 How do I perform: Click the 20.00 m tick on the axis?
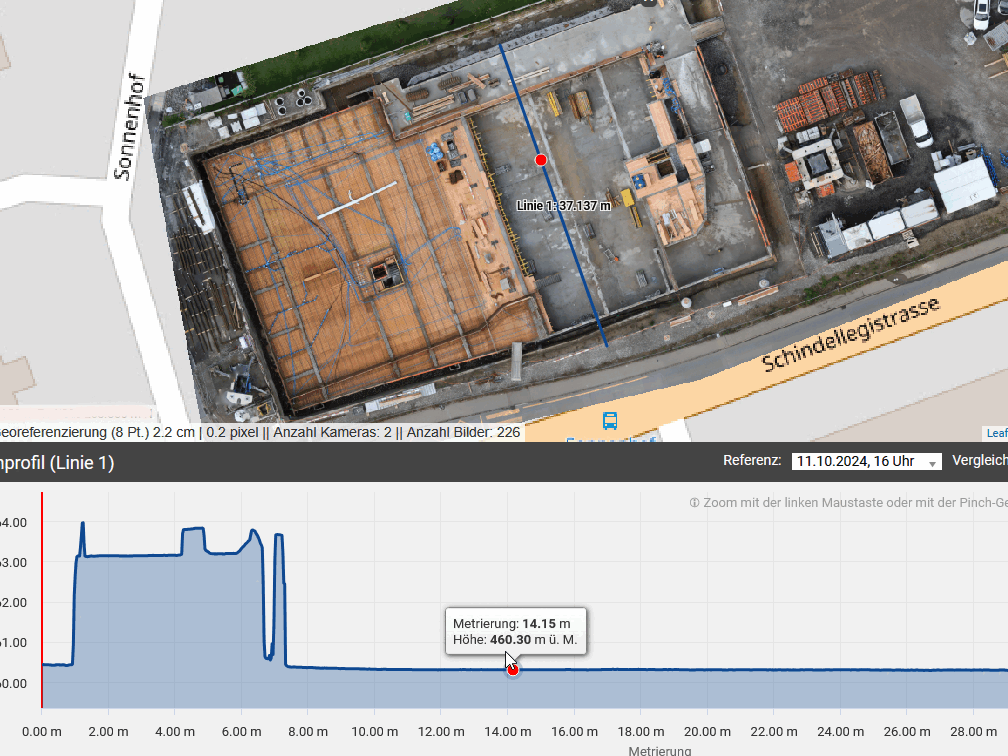[708, 732]
